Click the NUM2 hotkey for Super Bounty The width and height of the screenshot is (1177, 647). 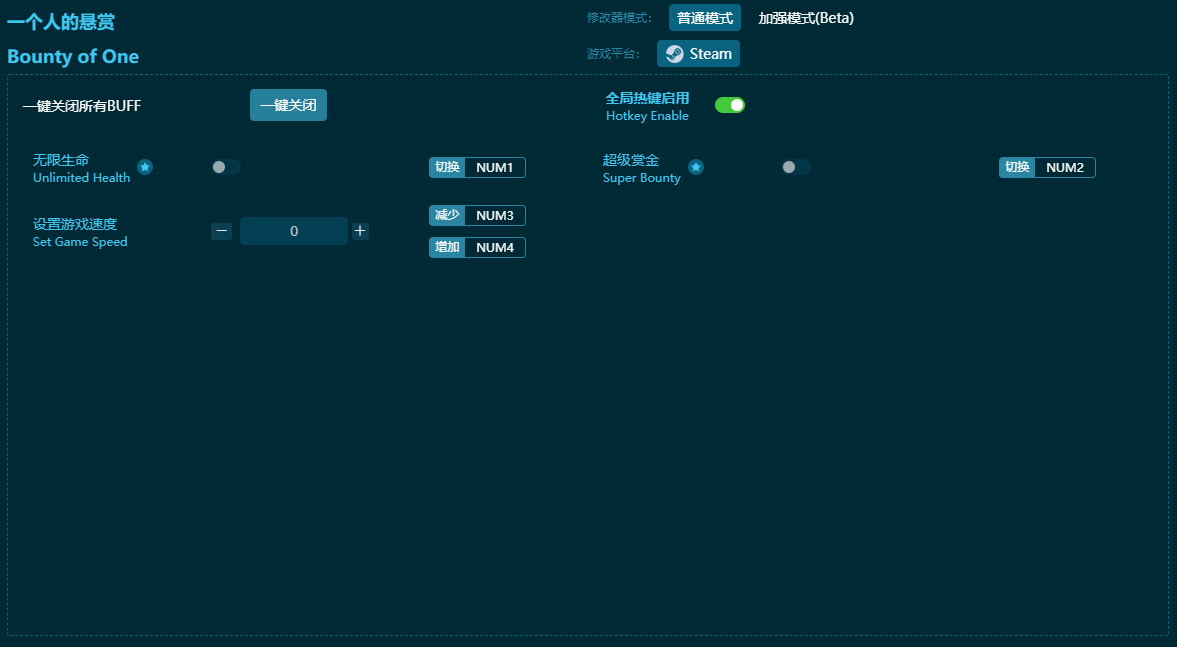(x=1064, y=168)
